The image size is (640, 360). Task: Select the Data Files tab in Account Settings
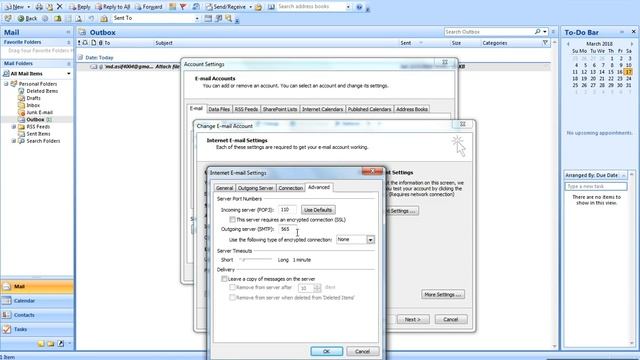click(219, 109)
